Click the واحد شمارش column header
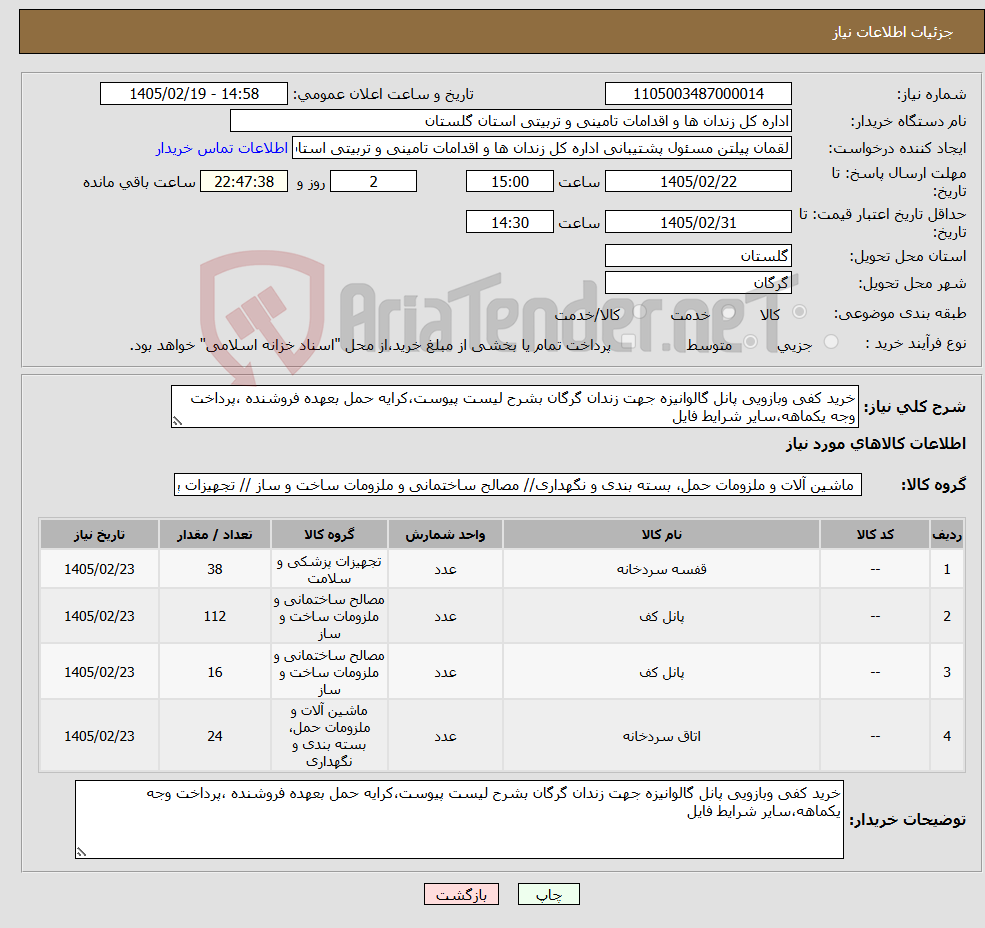This screenshot has width=985, height=928. point(445,535)
